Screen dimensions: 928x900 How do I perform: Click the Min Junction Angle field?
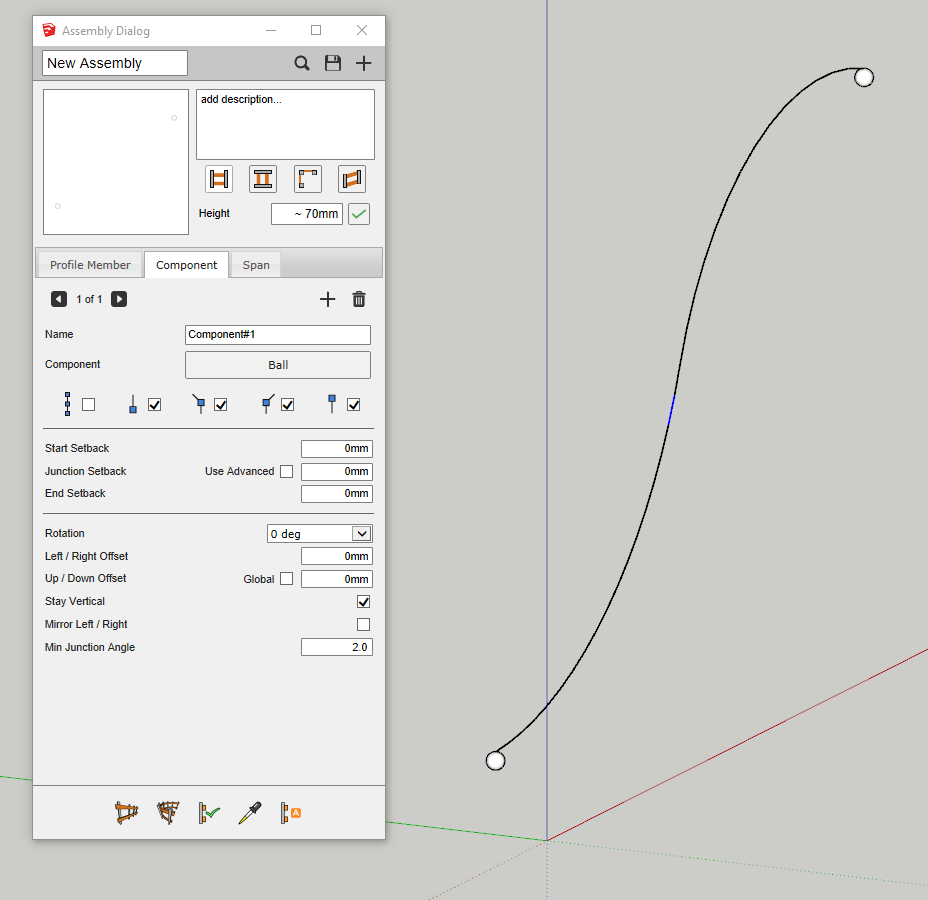click(337, 647)
